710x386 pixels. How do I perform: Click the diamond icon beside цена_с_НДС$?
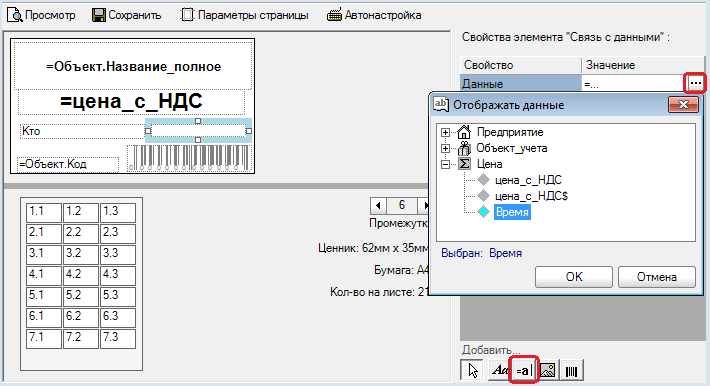484,196
